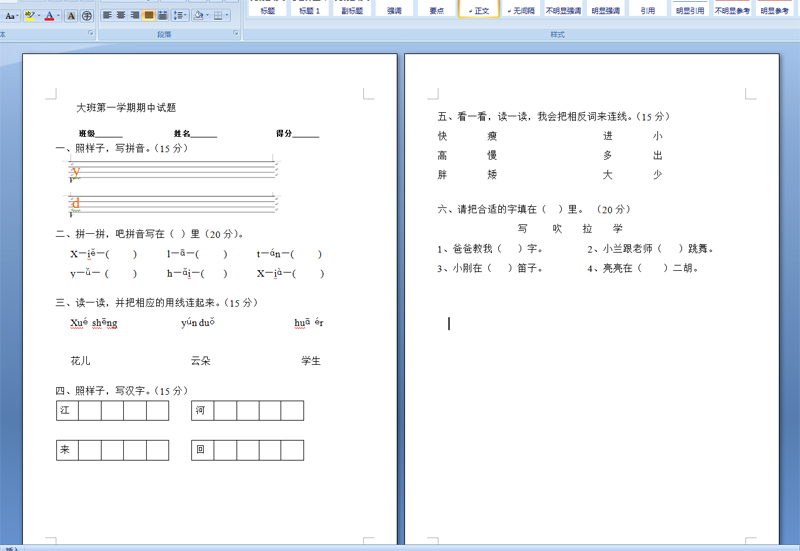
Task: Align text left
Action: [x=107, y=15]
